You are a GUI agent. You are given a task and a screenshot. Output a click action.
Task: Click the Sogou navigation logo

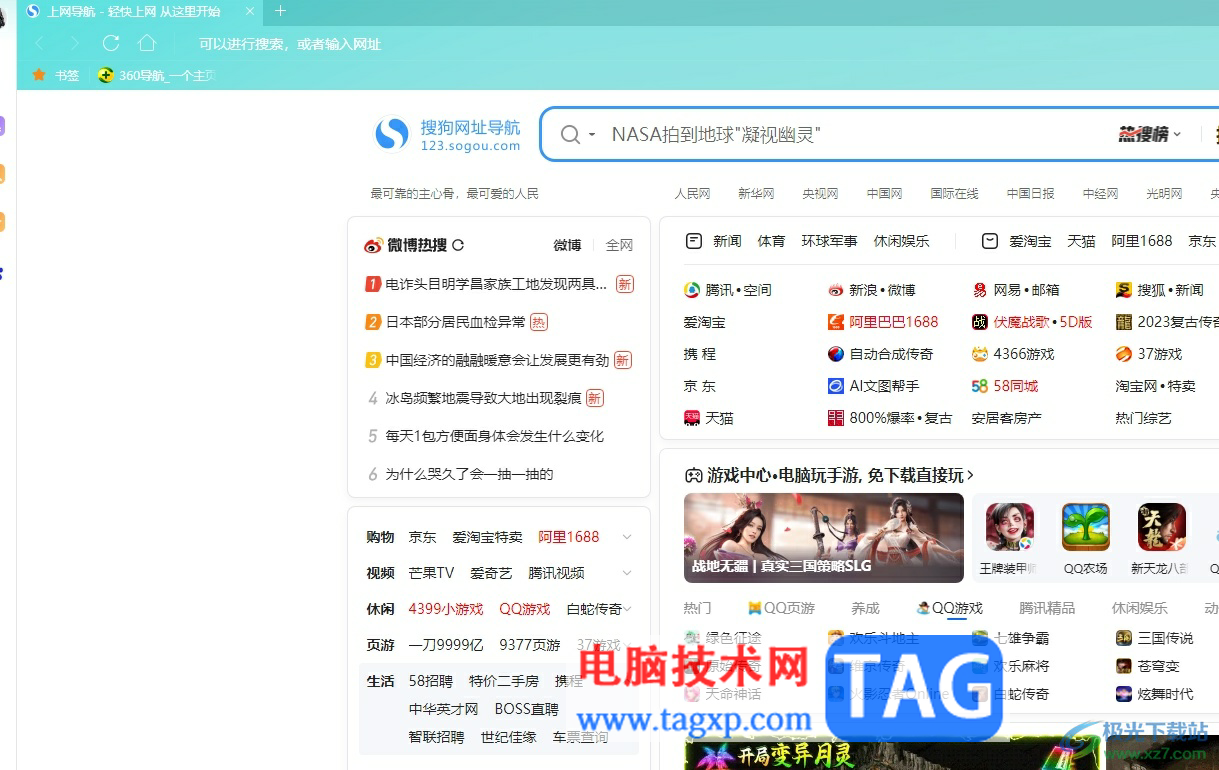(448, 134)
